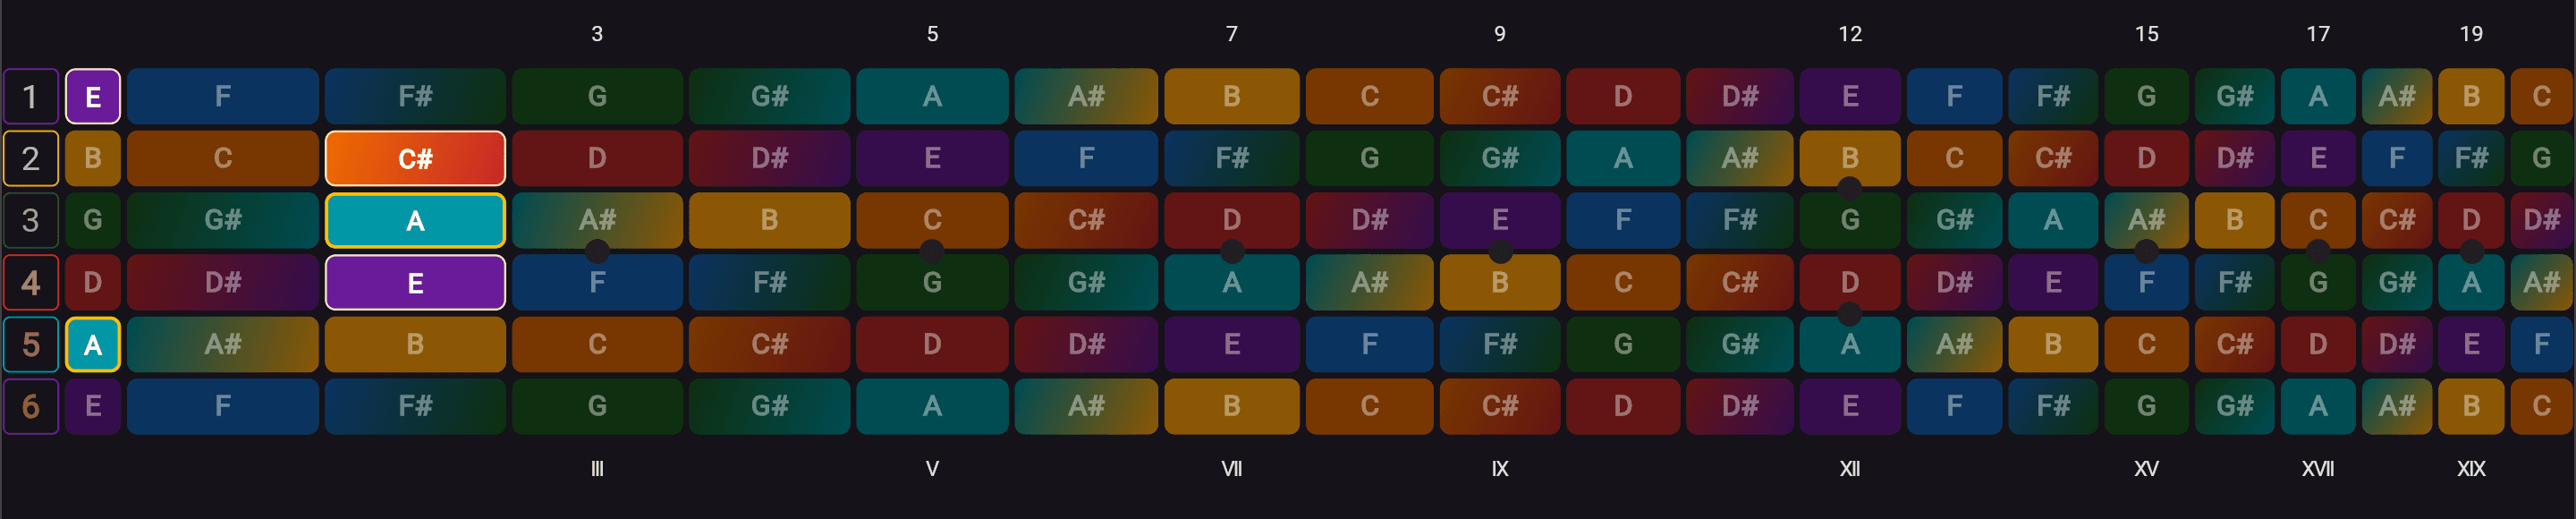This screenshot has width=2576, height=519.
Task: Select the string 4 number label
Action: point(31,283)
